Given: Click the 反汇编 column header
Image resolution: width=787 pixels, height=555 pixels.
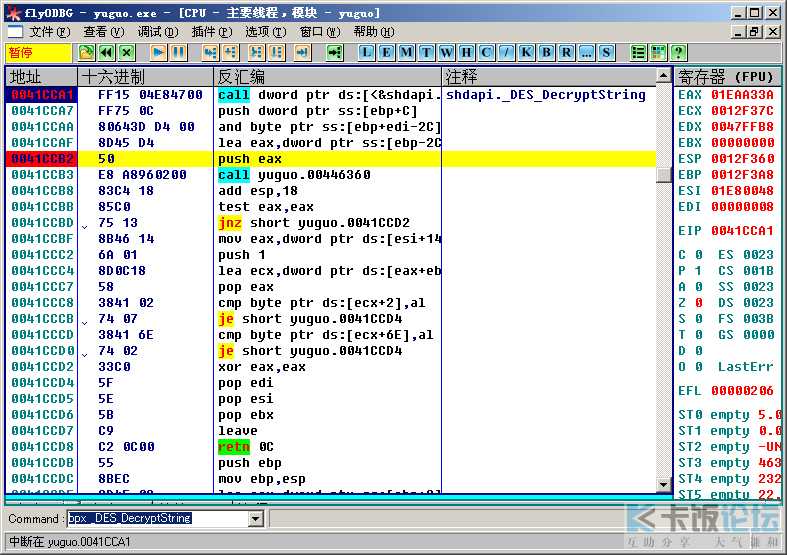Looking at the screenshot, I should click(328, 77).
